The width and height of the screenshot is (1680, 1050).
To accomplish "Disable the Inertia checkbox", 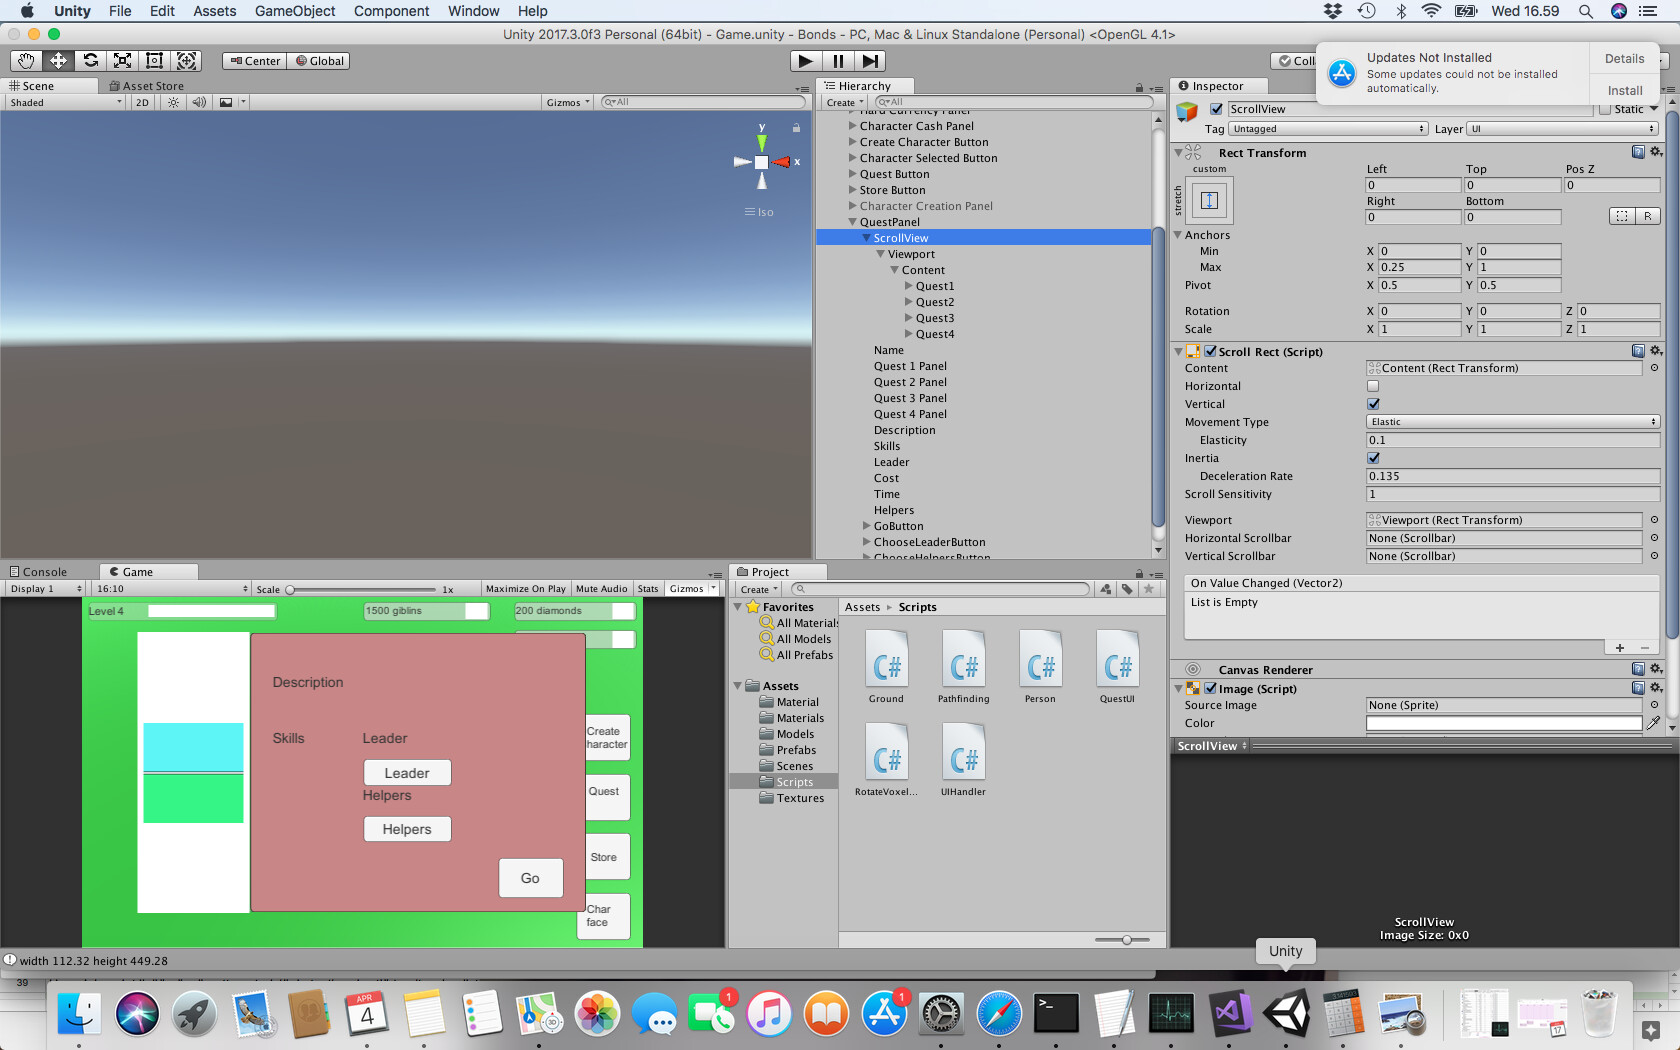I will [1373, 458].
